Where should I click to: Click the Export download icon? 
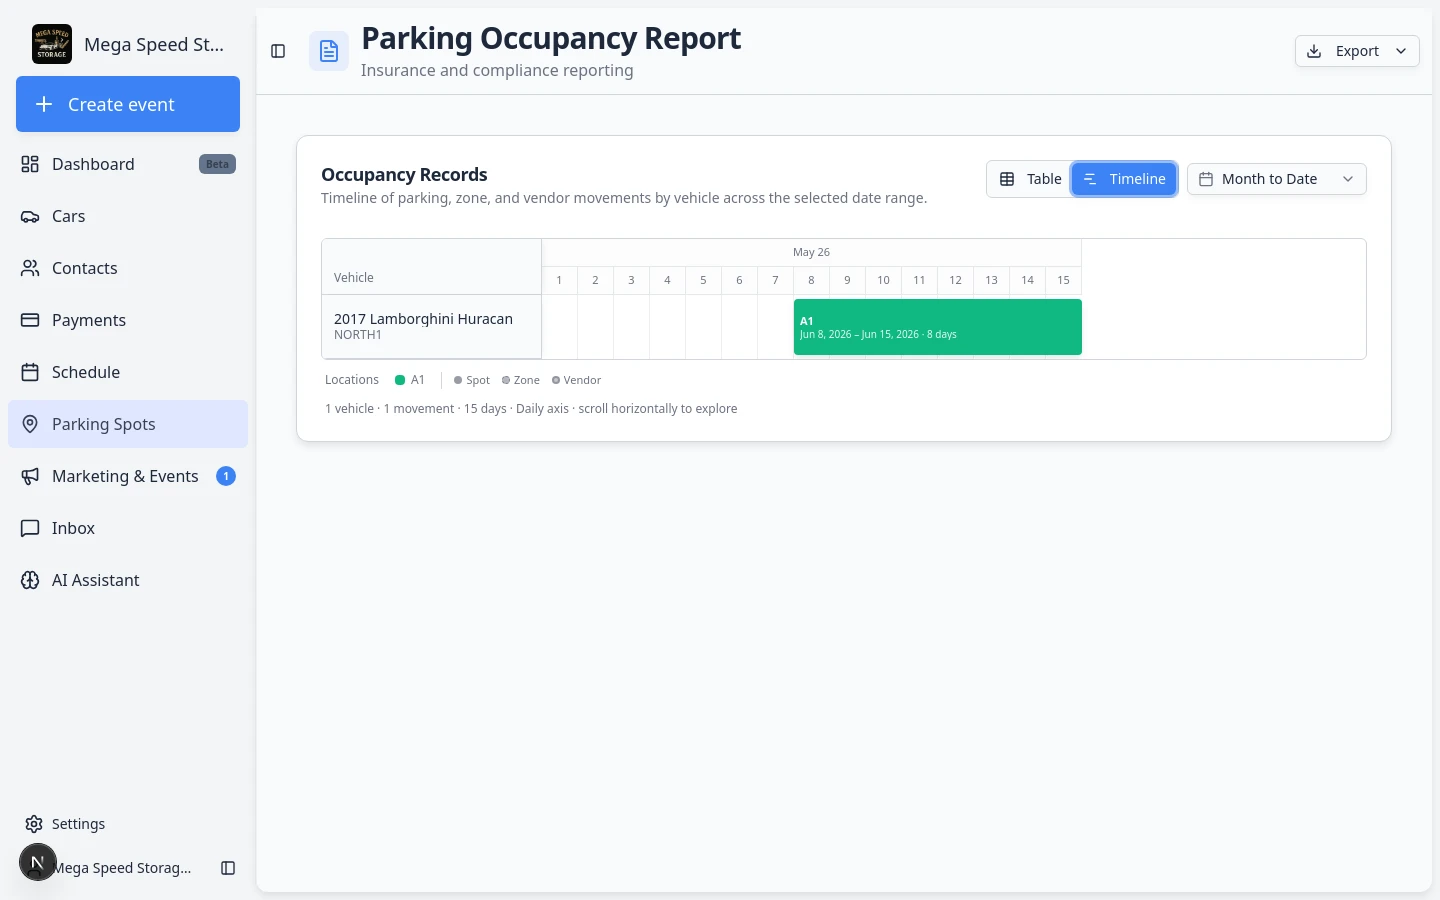(1314, 51)
